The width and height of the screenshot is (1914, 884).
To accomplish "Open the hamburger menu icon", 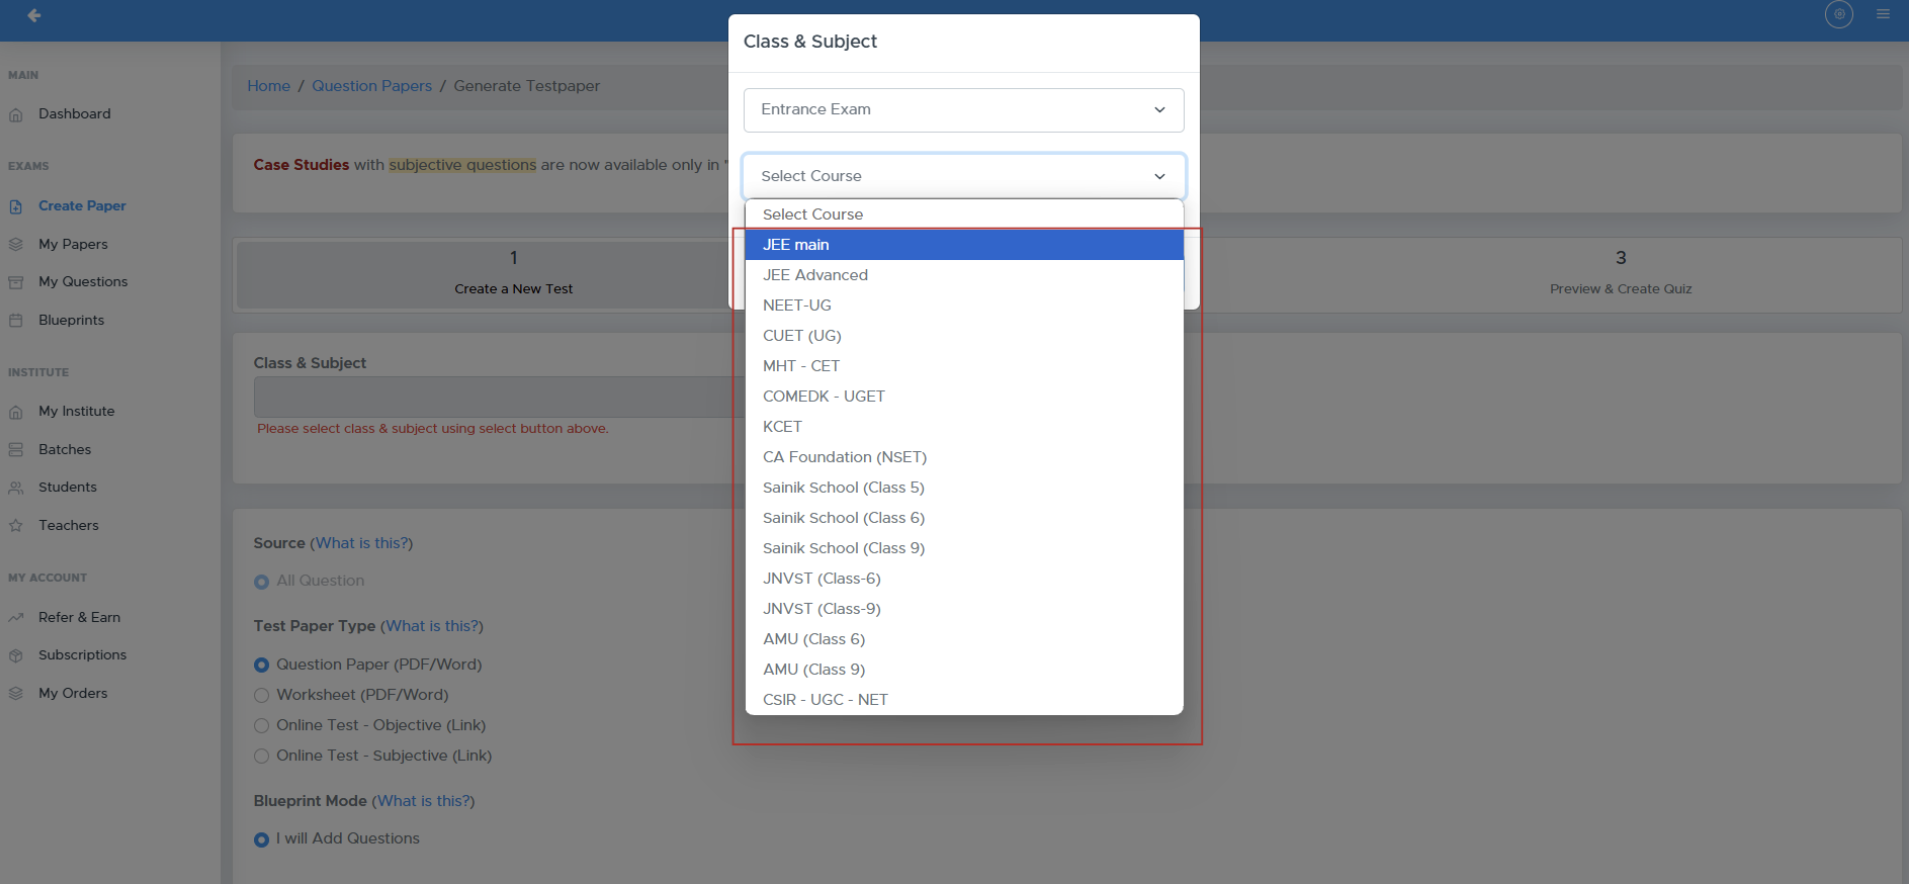I will pos(1883,14).
